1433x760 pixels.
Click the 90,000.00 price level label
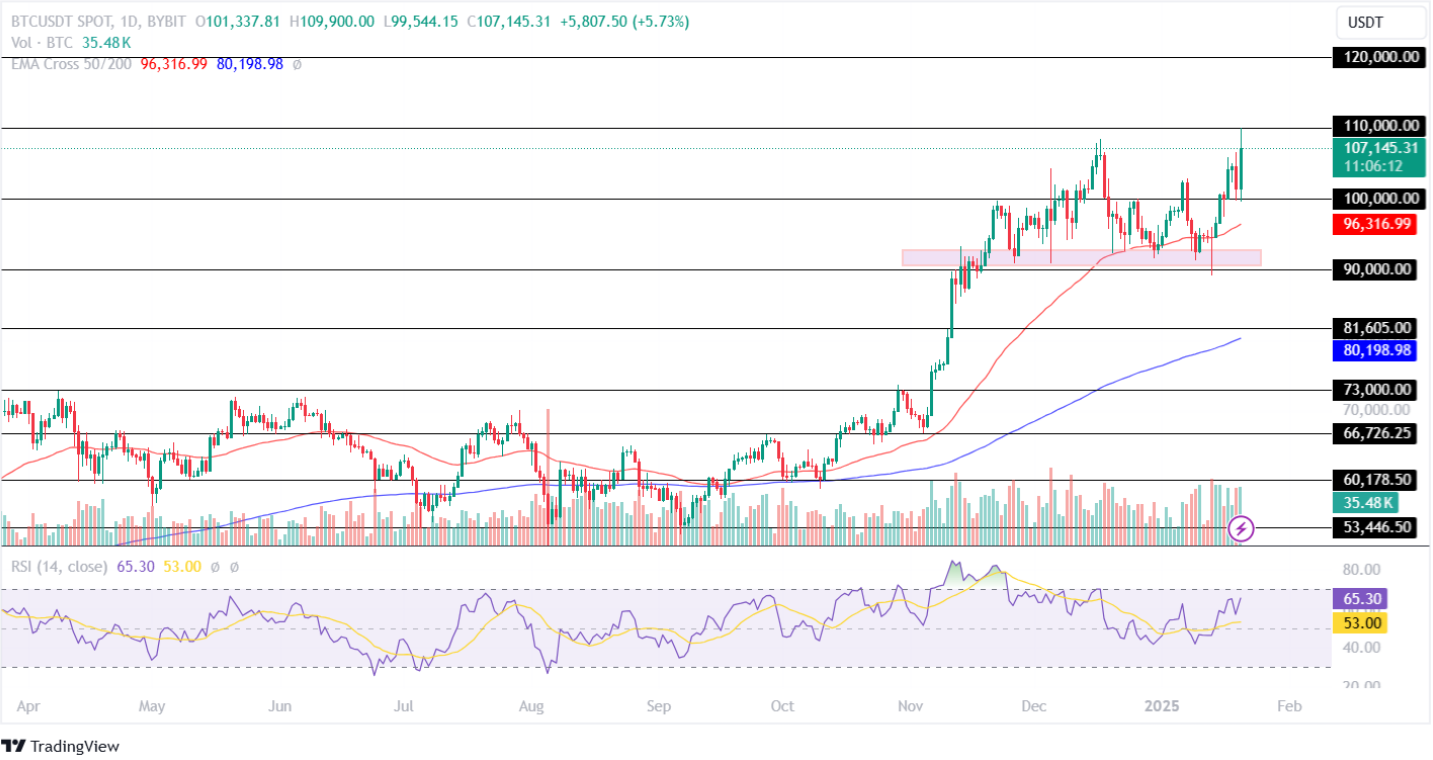tap(1373, 269)
